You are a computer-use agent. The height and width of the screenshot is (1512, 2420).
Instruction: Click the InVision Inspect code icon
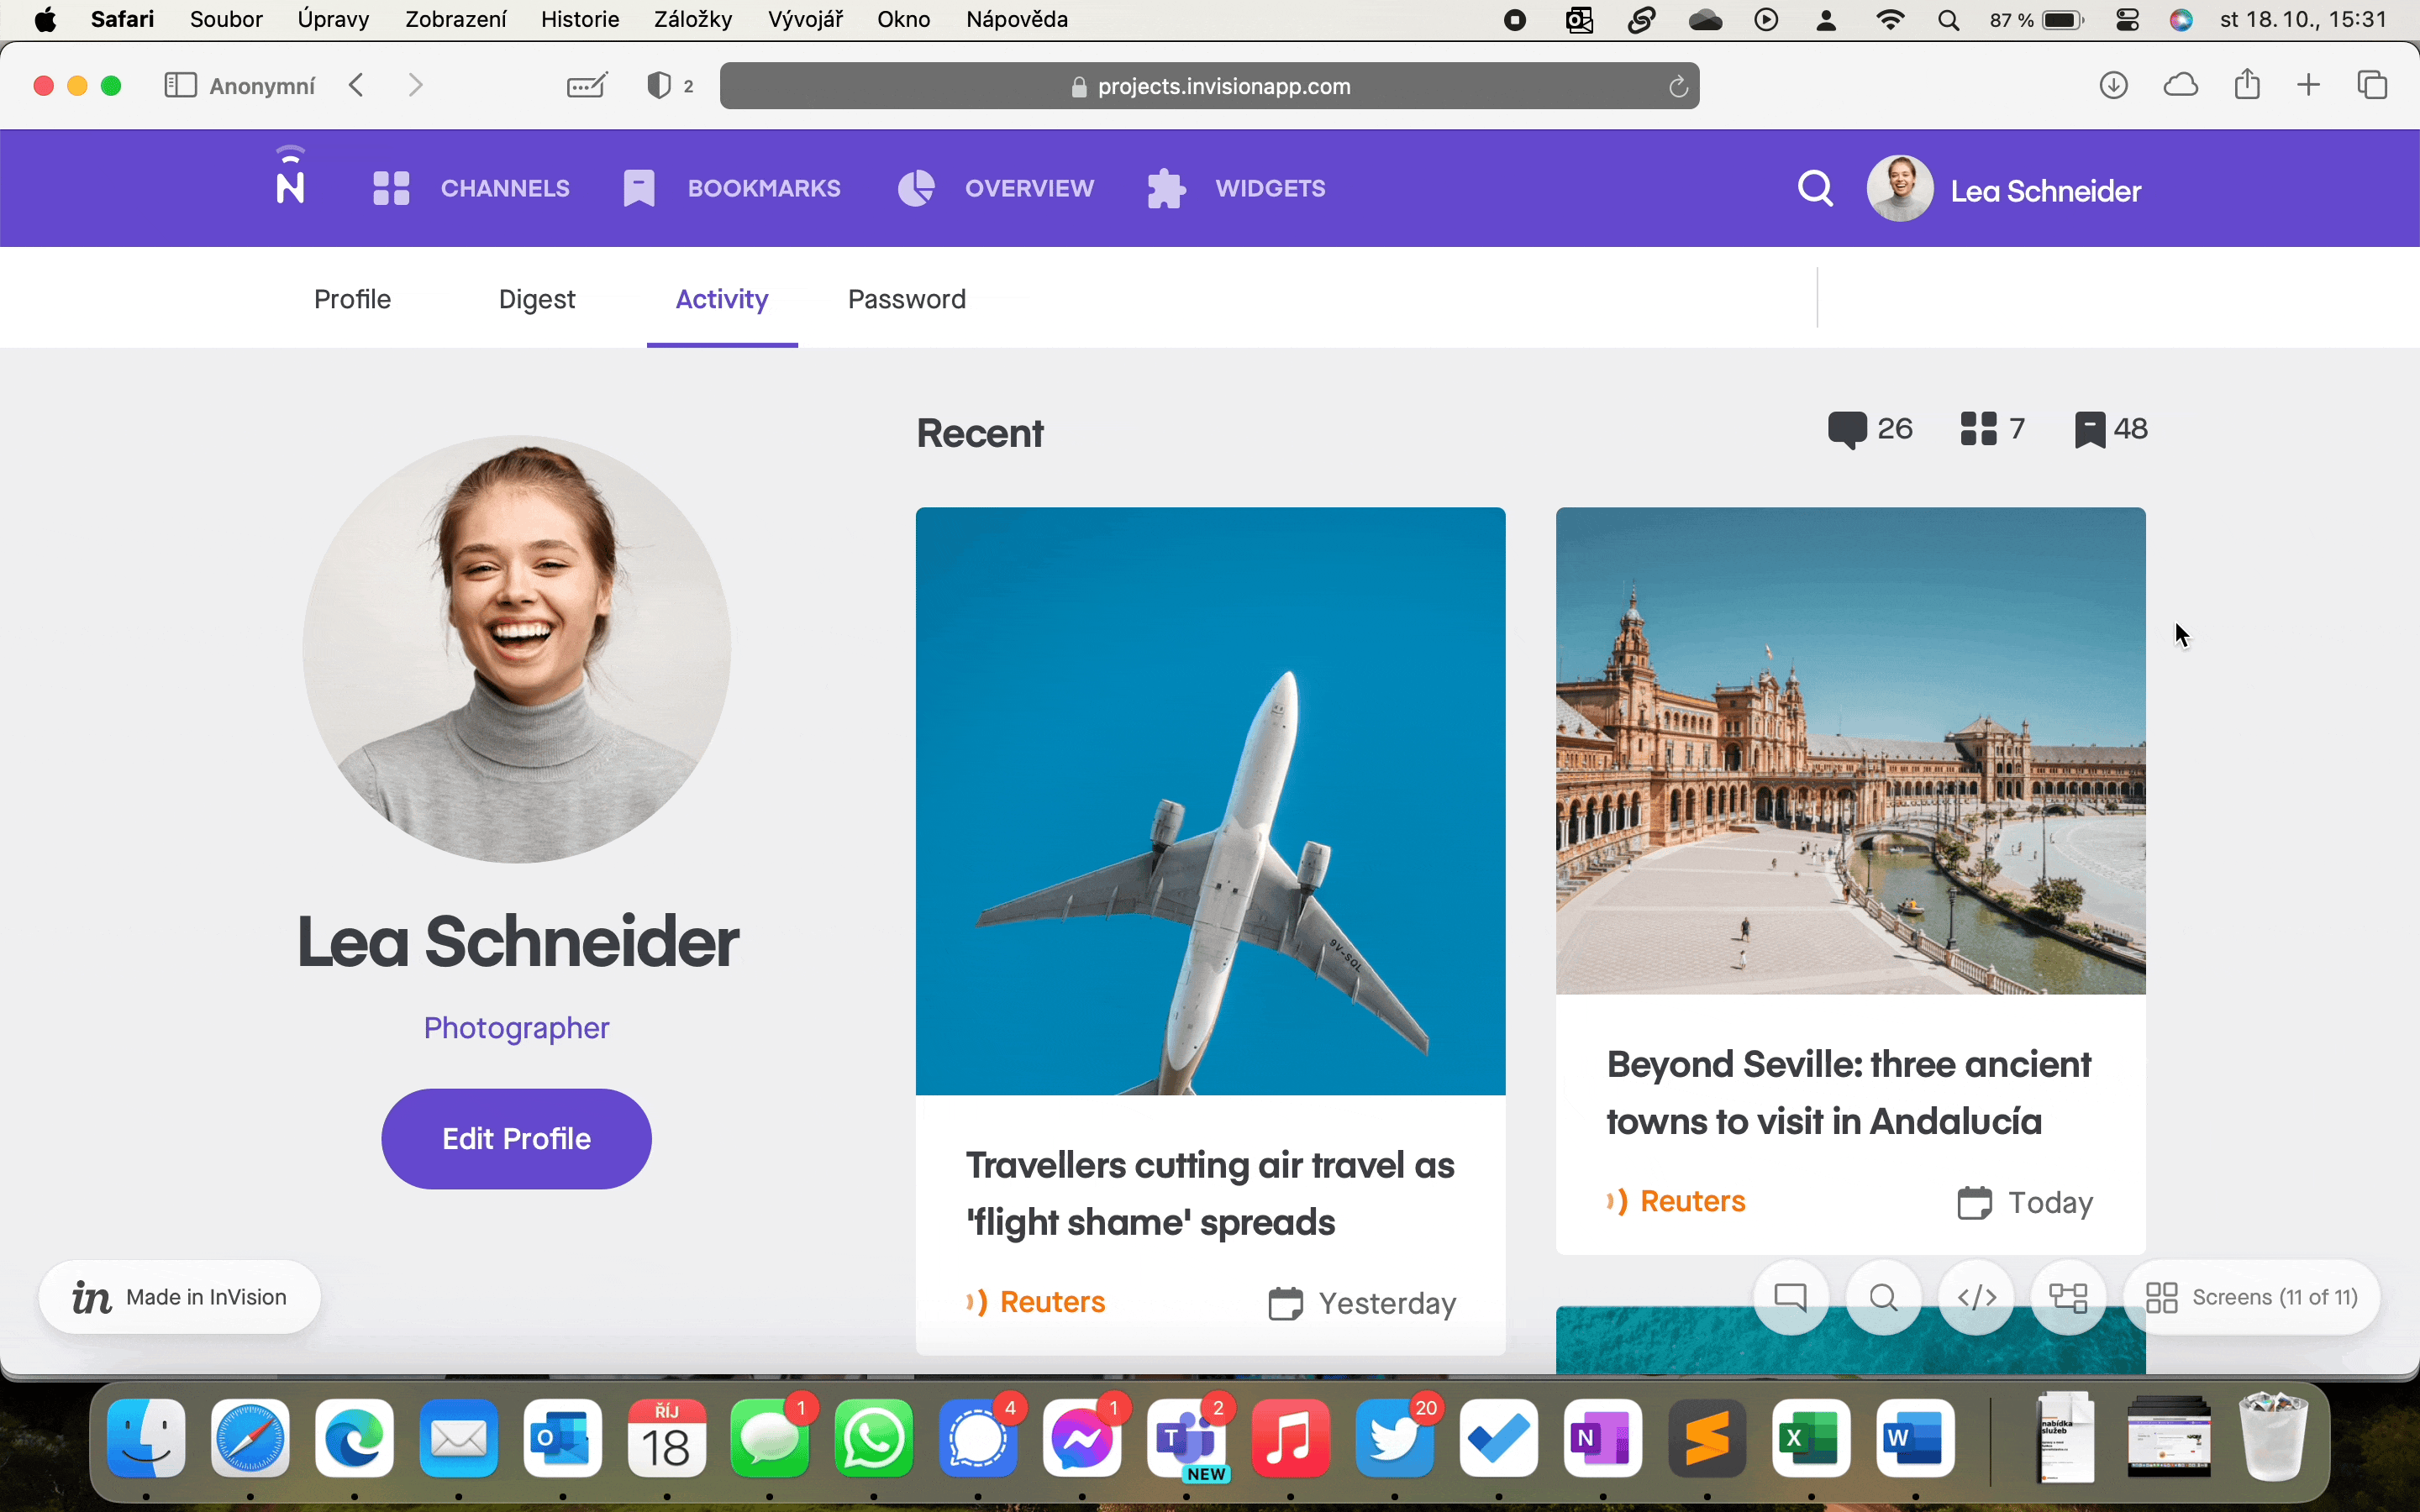1976,1297
